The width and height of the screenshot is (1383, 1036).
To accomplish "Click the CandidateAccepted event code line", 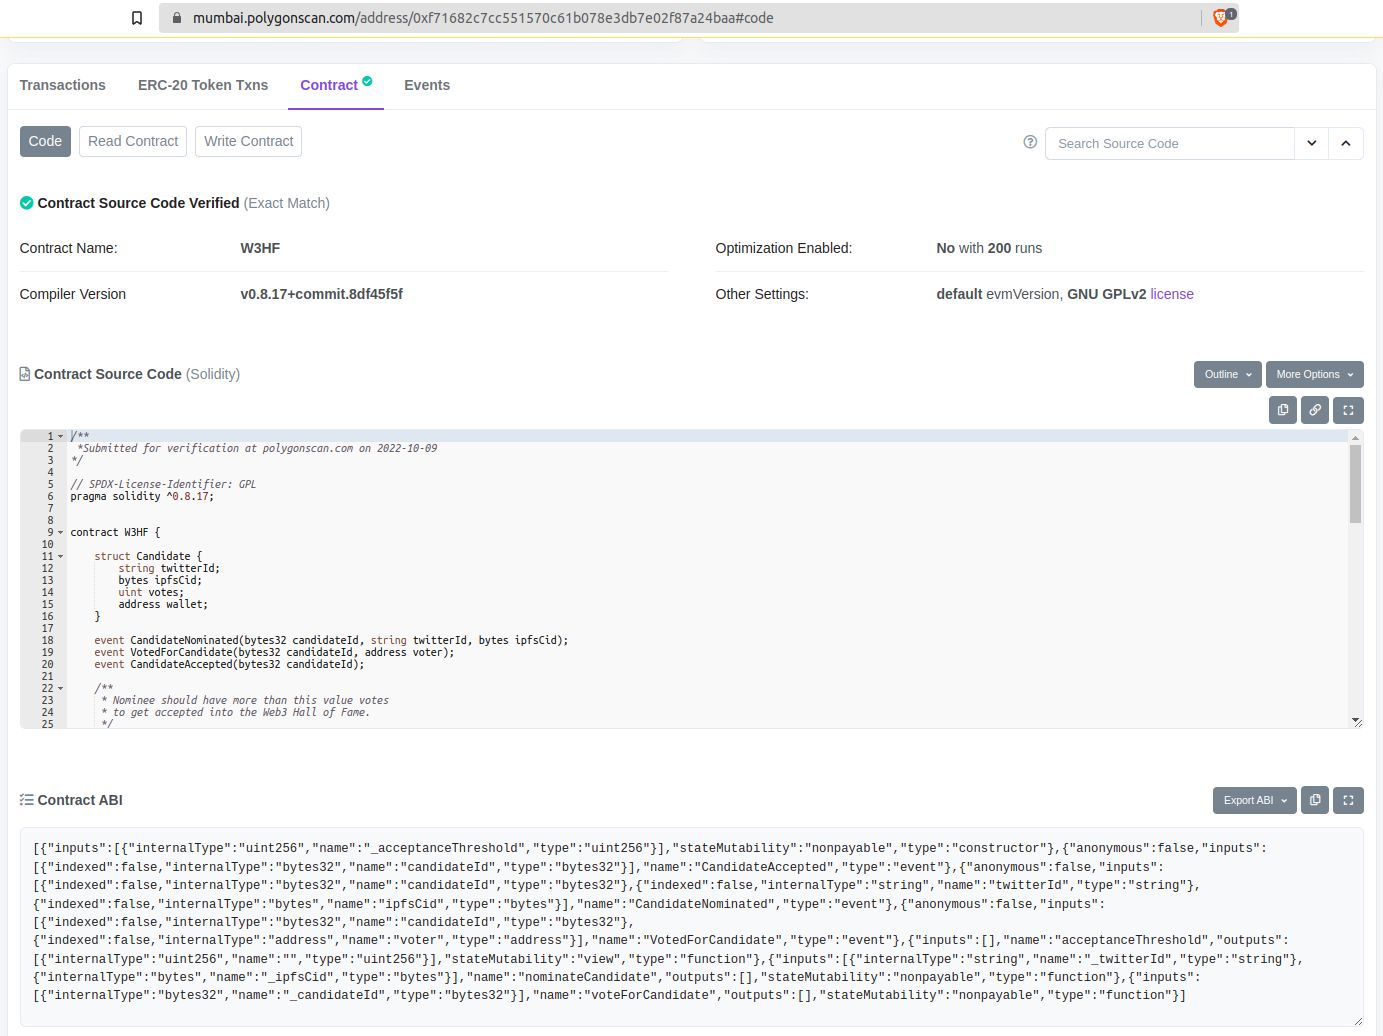I will pos(229,664).
